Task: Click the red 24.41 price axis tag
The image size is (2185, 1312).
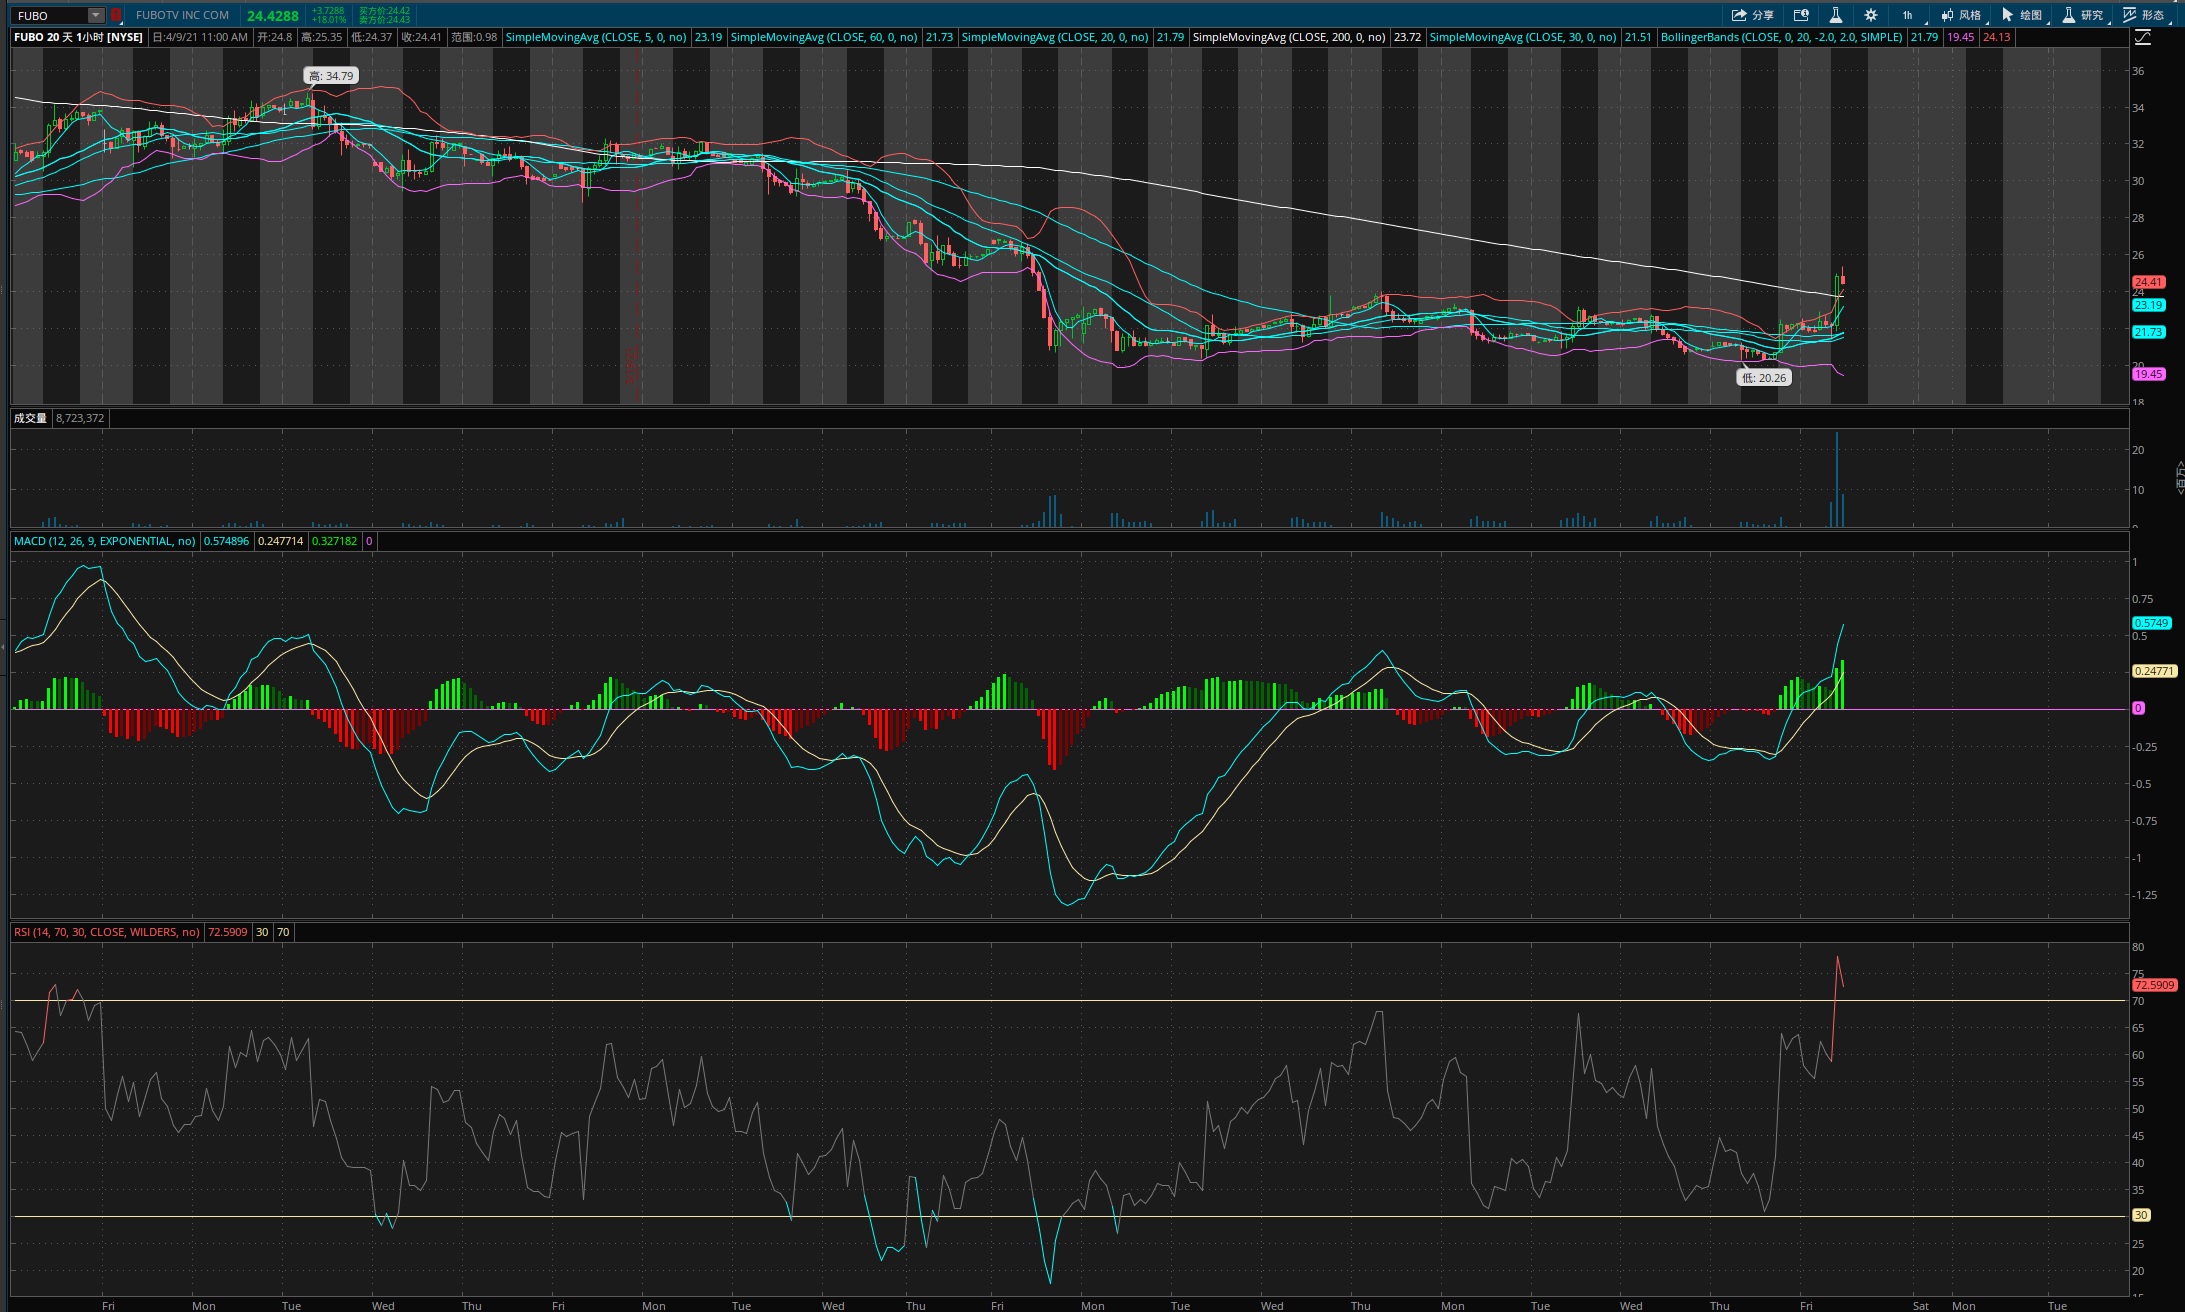Action: click(2149, 282)
